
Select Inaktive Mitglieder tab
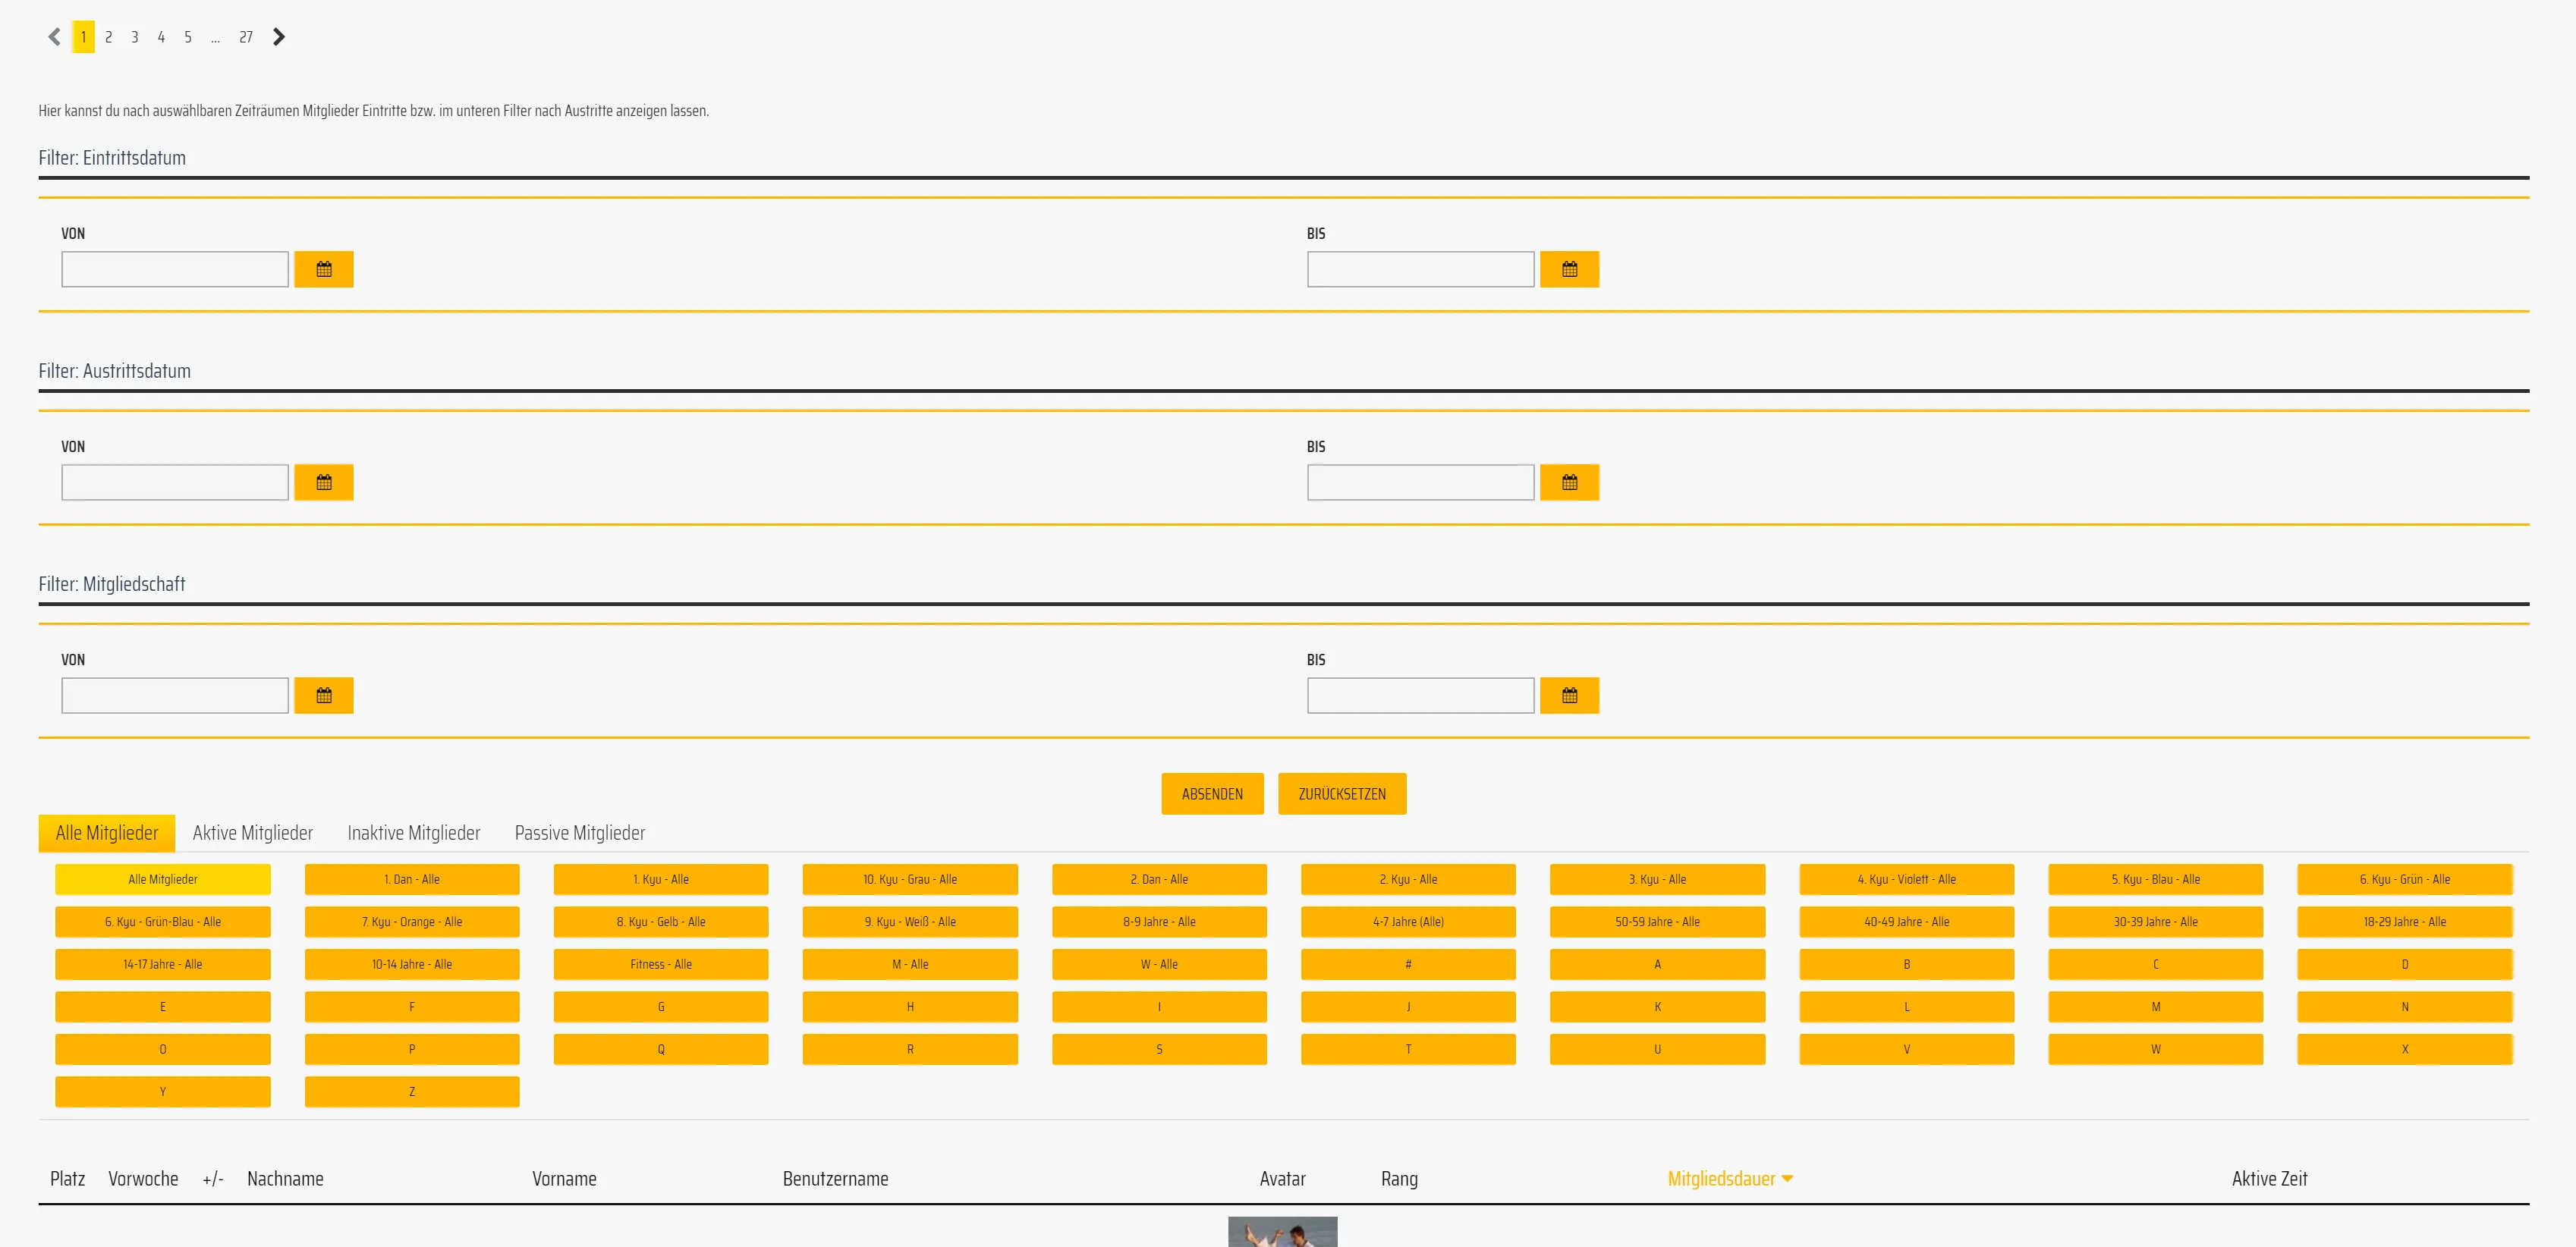point(413,833)
